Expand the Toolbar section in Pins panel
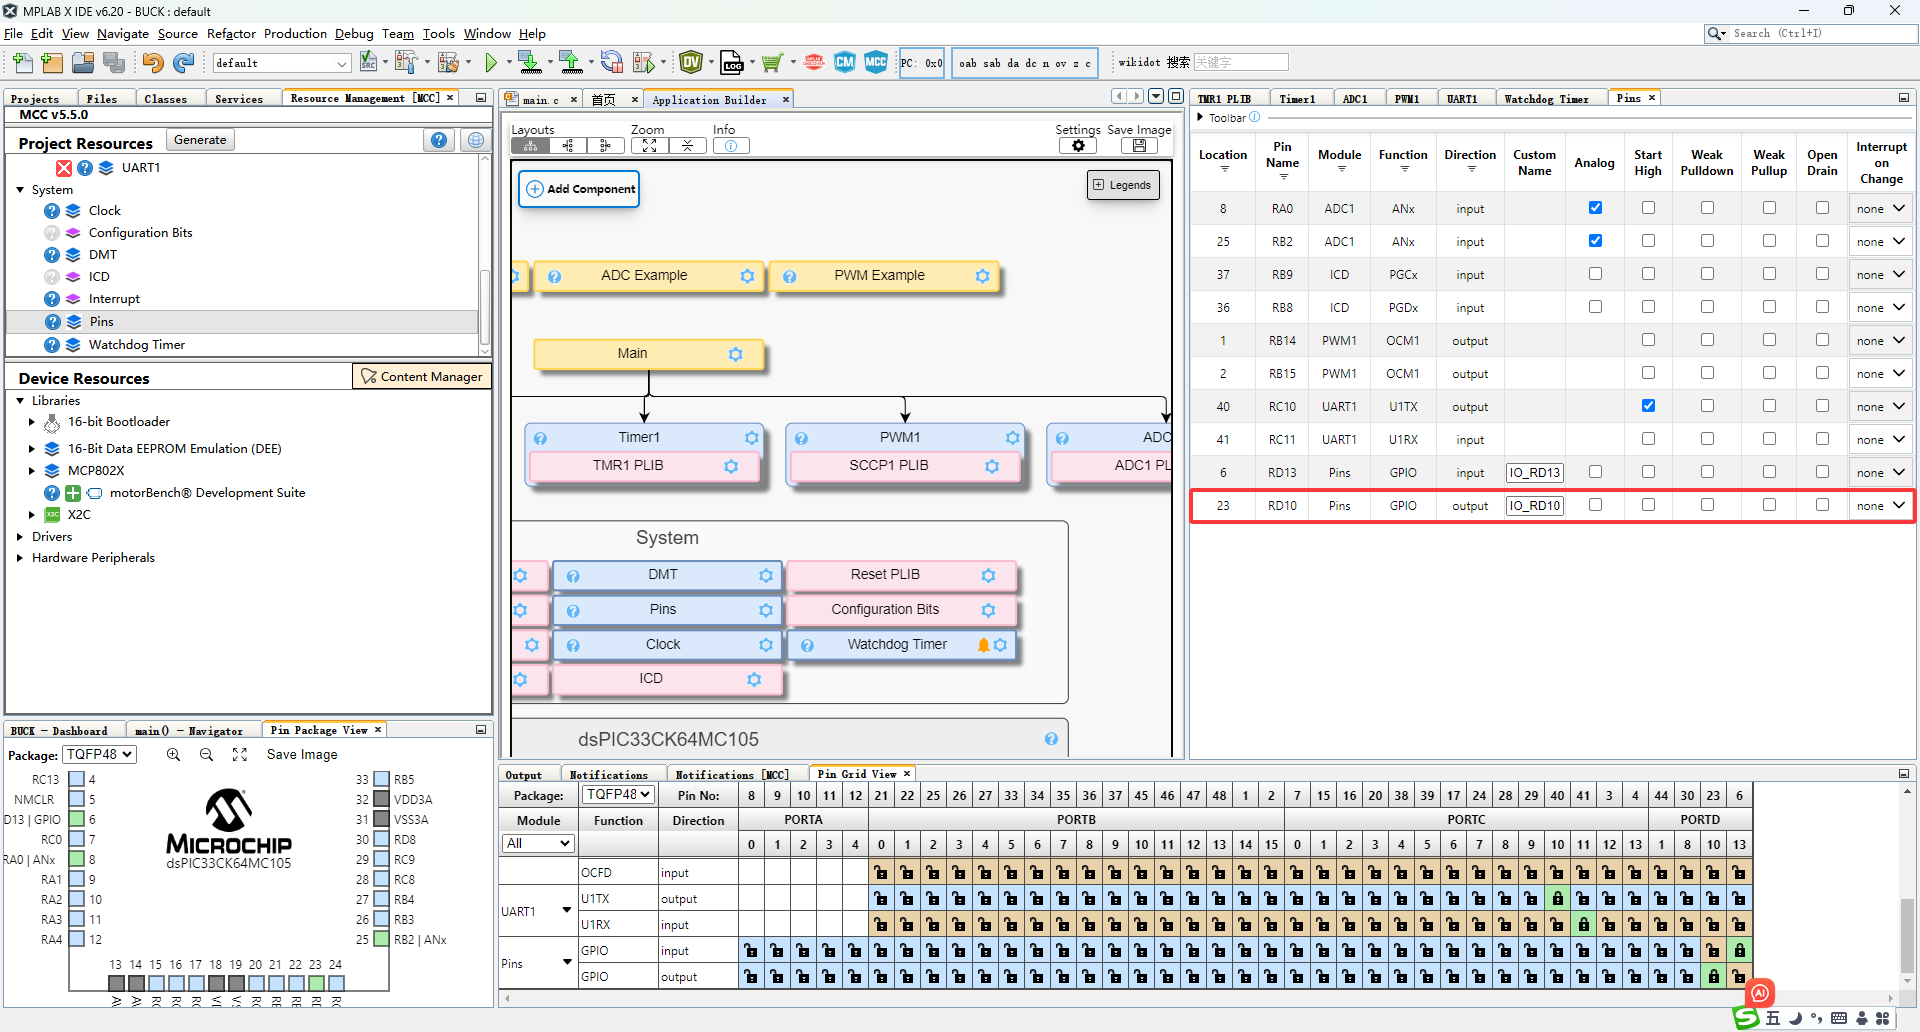This screenshot has height=1032, width=1920. click(x=1200, y=118)
